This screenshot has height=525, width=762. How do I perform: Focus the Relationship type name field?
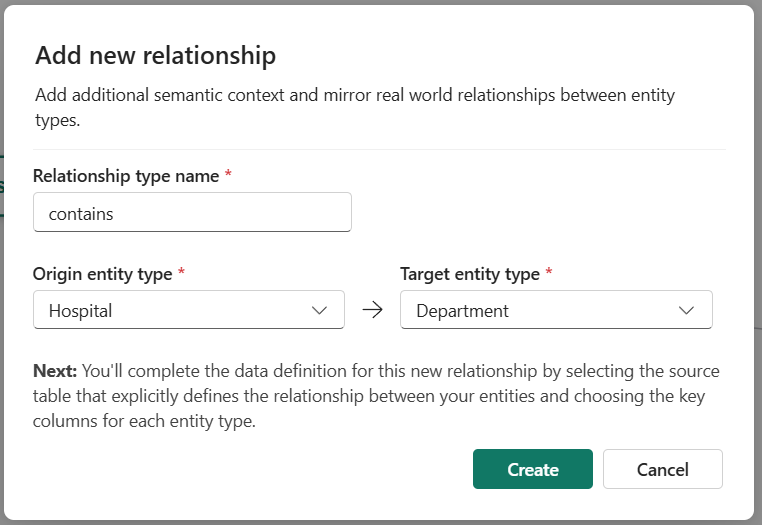(x=192, y=212)
